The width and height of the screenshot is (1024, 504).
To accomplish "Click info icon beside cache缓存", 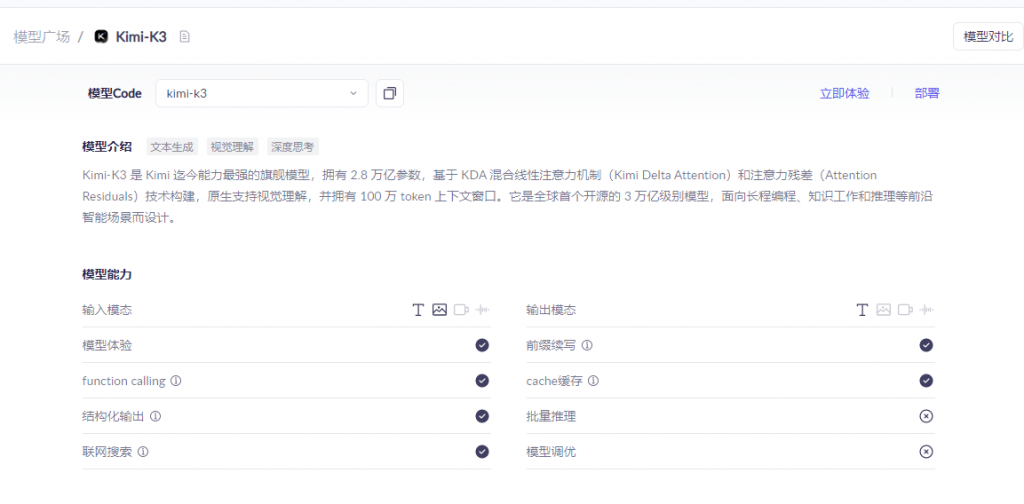I will click(594, 381).
